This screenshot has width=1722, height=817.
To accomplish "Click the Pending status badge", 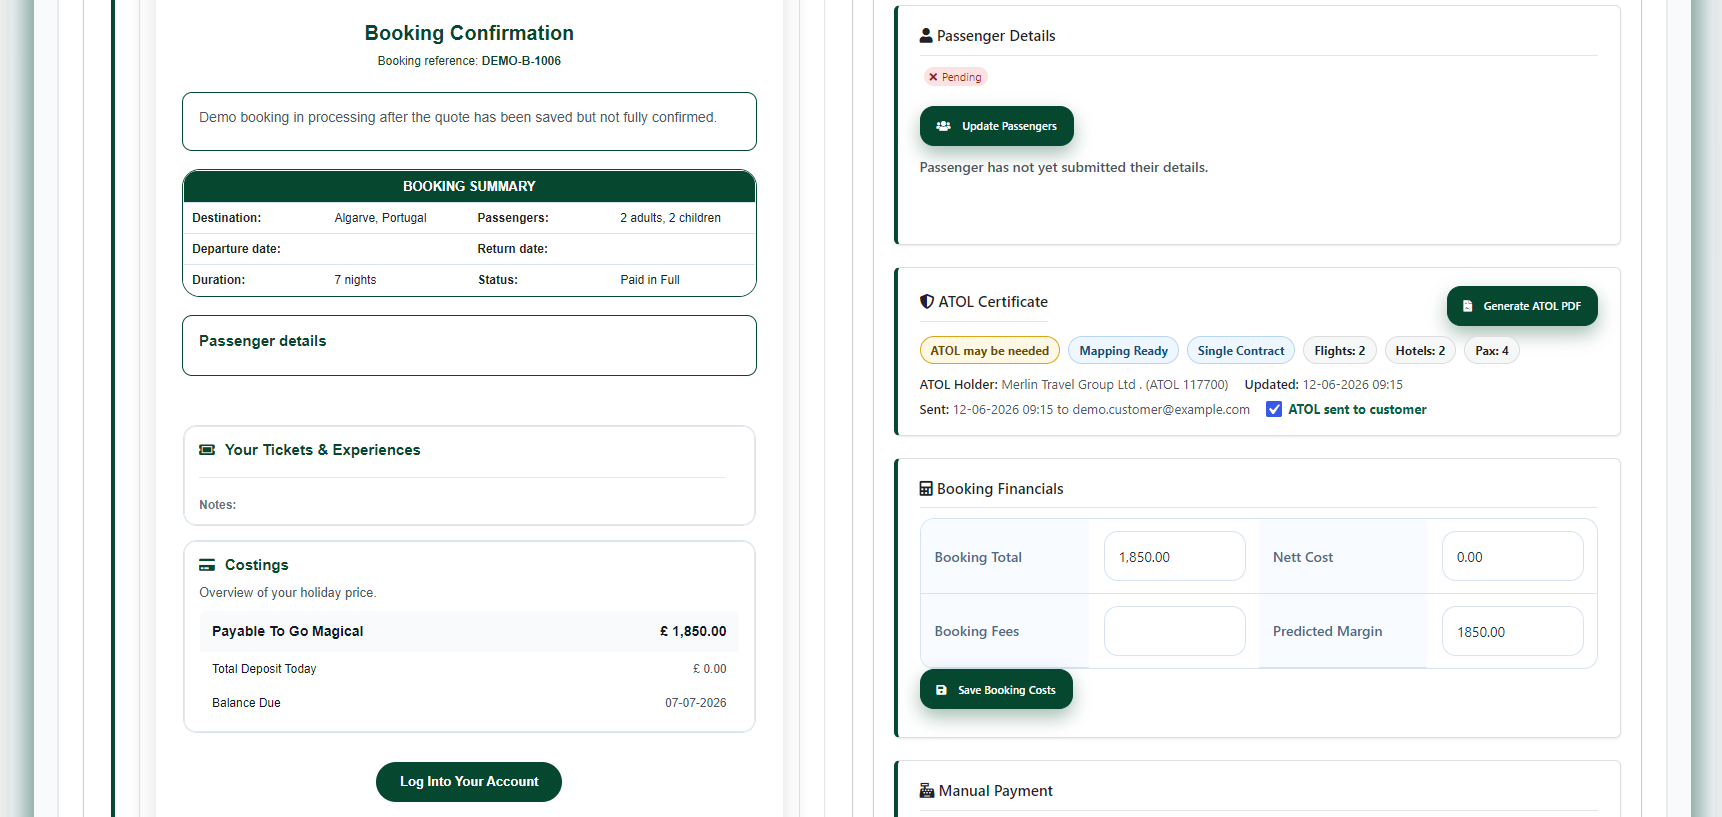I will click(x=955, y=77).
